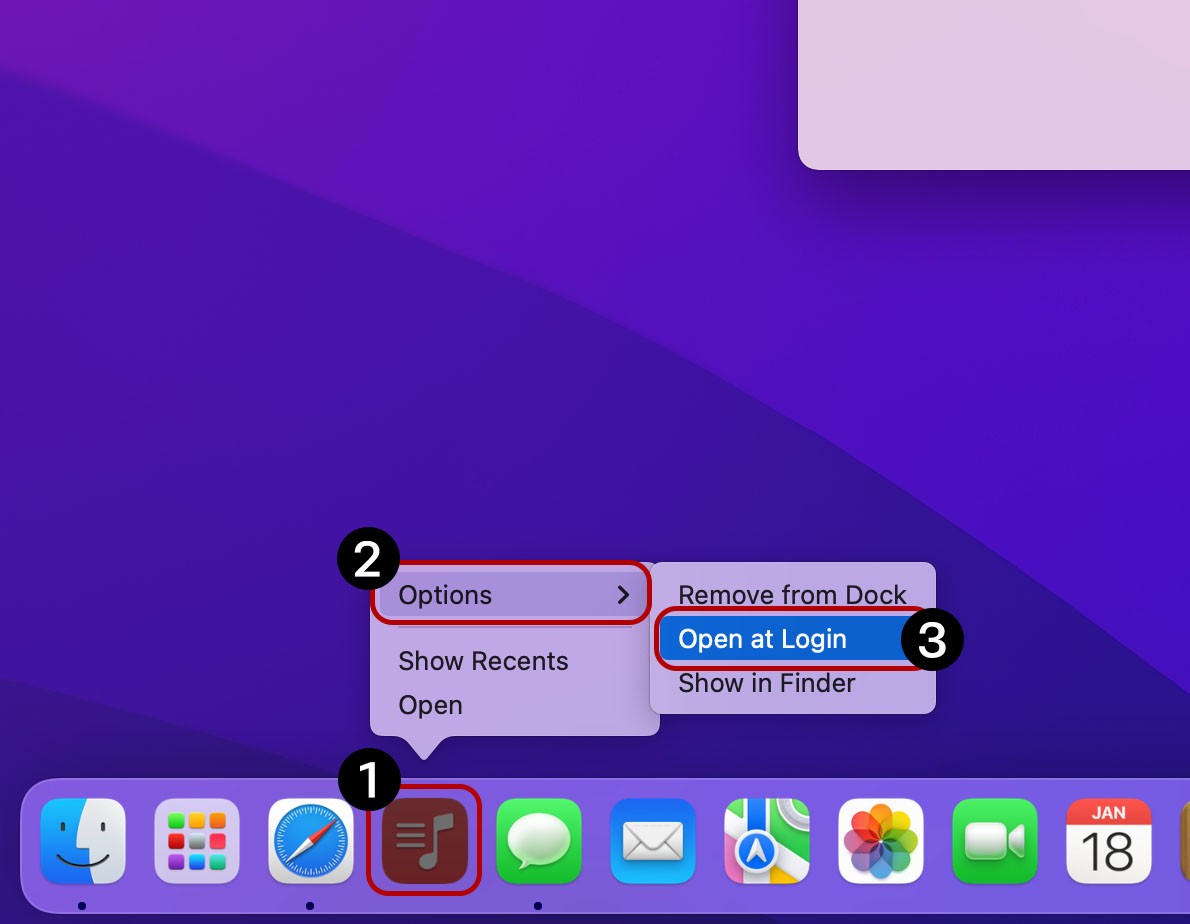Select Remove from Dock
This screenshot has width=1190, height=924.
(792, 595)
